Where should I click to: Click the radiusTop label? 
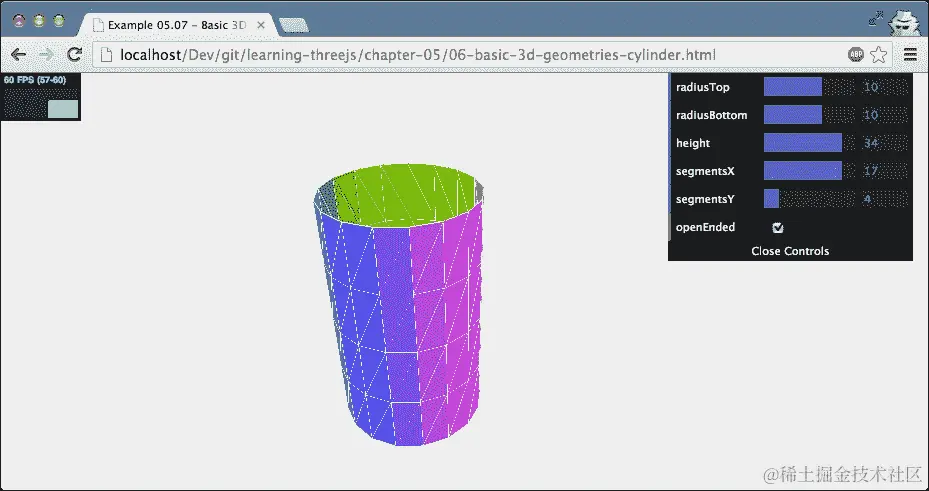coord(703,87)
